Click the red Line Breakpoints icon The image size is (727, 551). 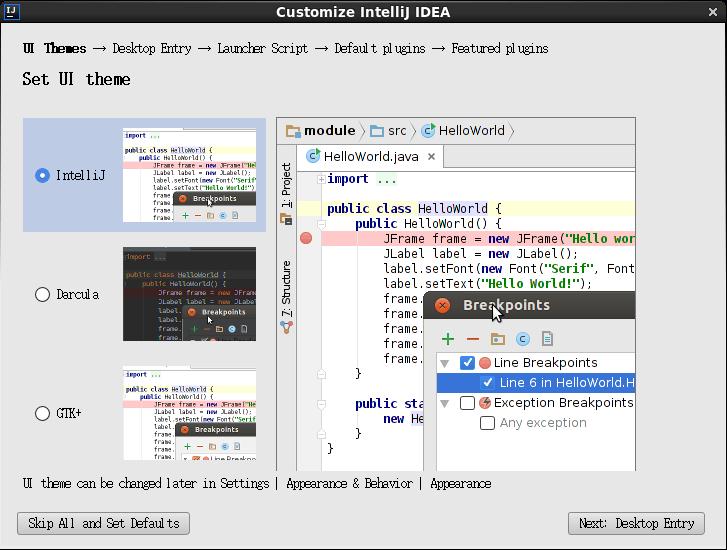[x=485, y=363]
